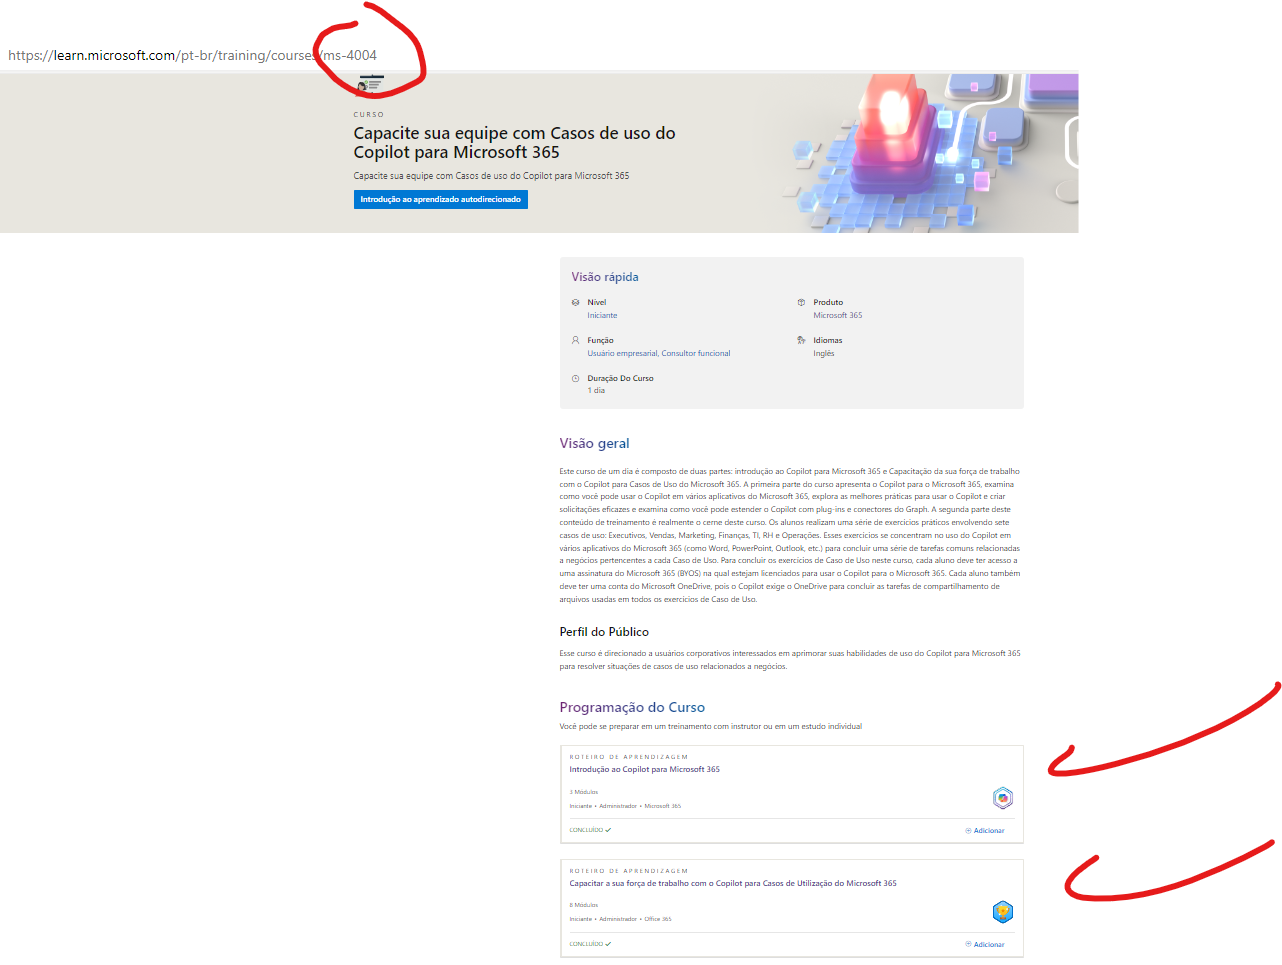
Task: Click the 1 dia duration value
Action: [596, 391]
